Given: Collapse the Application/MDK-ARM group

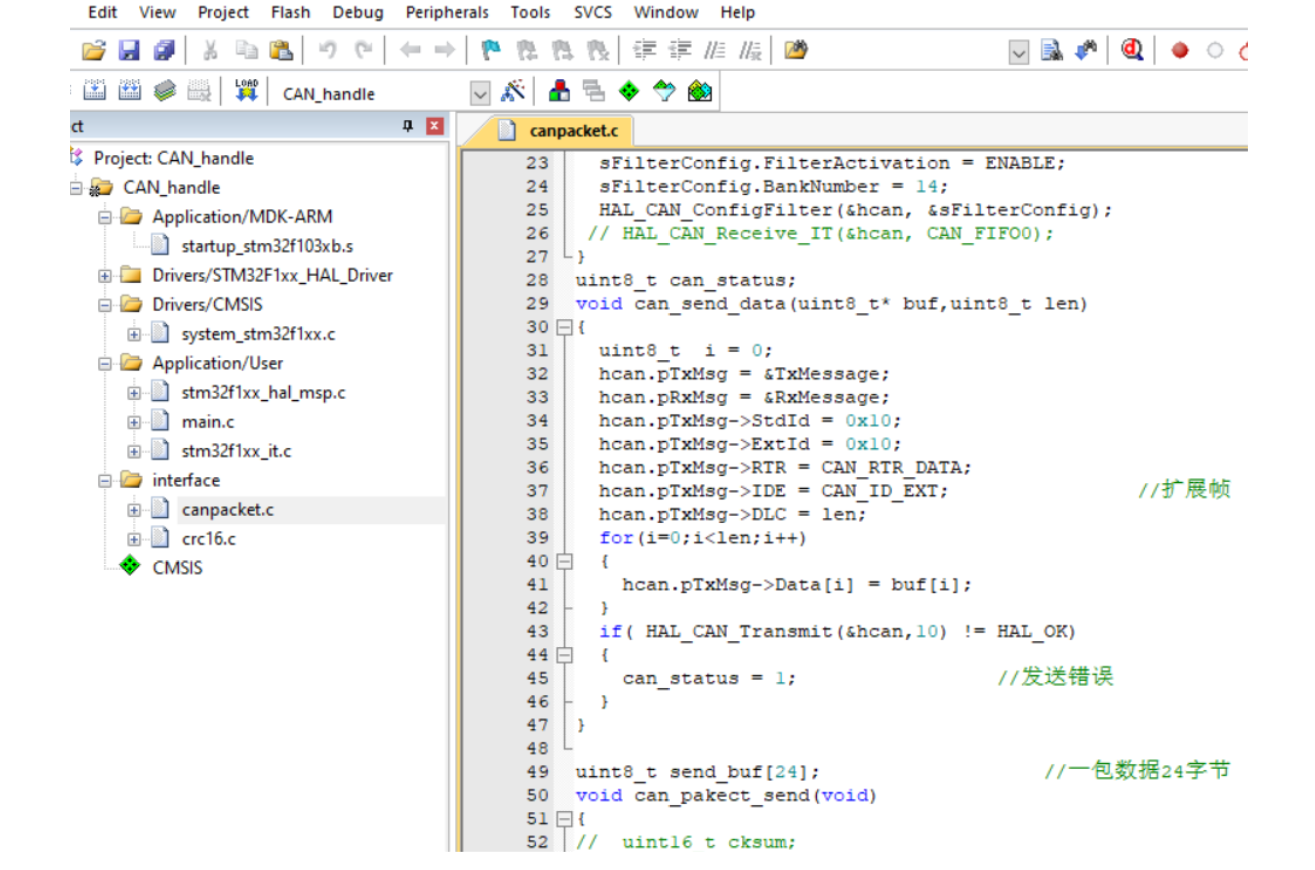Looking at the screenshot, I should pyautogui.click(x=105, y=217).
